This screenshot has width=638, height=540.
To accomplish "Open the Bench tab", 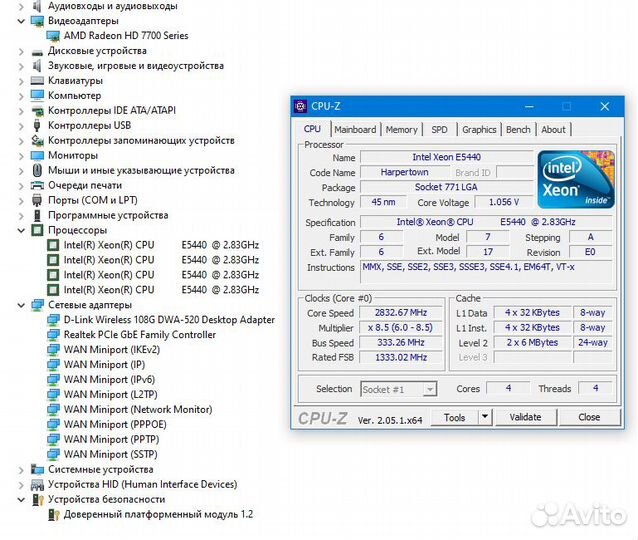I will coord(518,130).
